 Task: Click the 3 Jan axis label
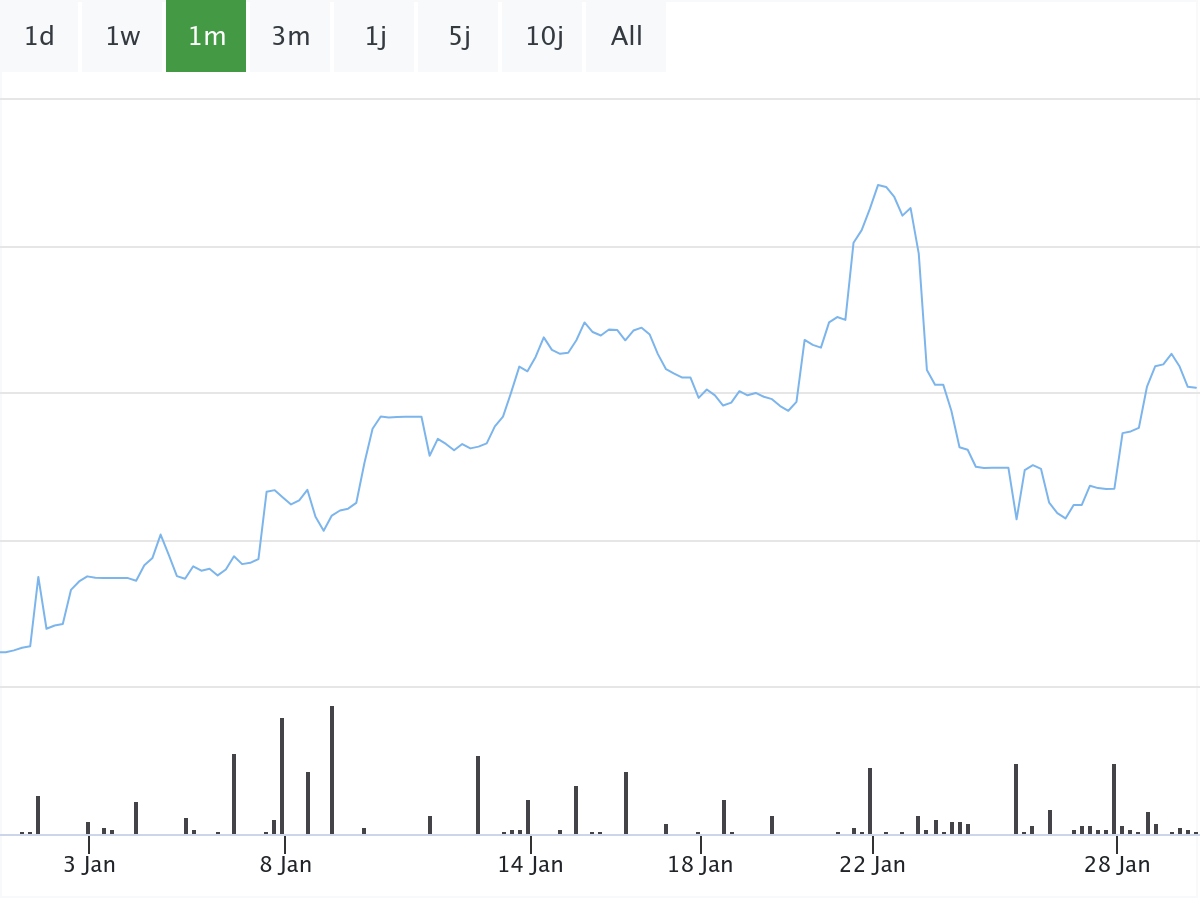coord(89,865)
